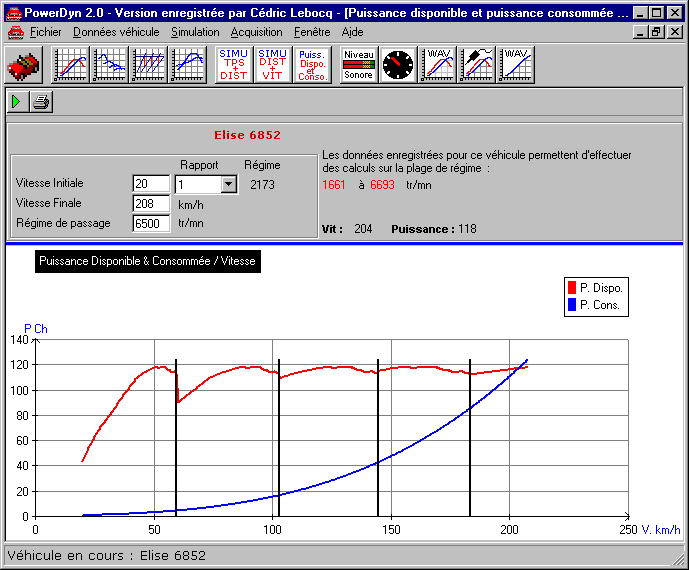Viewport: 689px width, 570px height.
Task: Click the tachometer gauge icon
Action: coord(398,65)
